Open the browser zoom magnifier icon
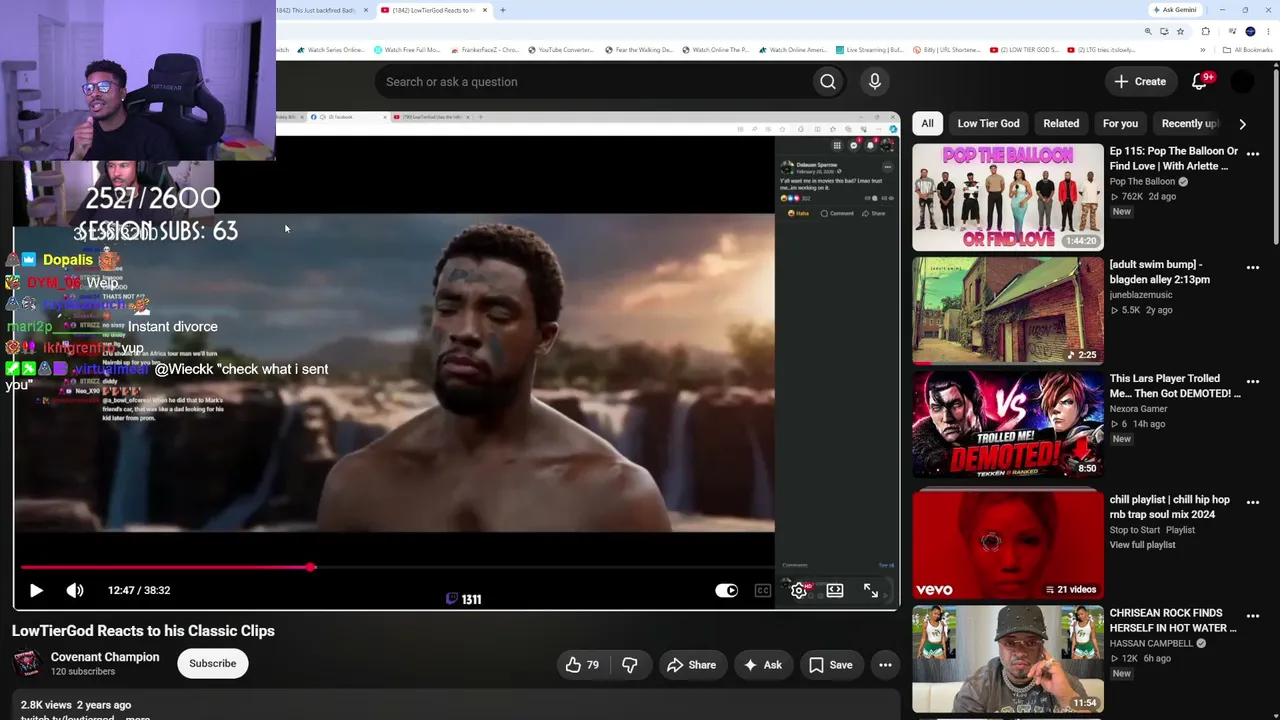 [x=1148, y=31]
